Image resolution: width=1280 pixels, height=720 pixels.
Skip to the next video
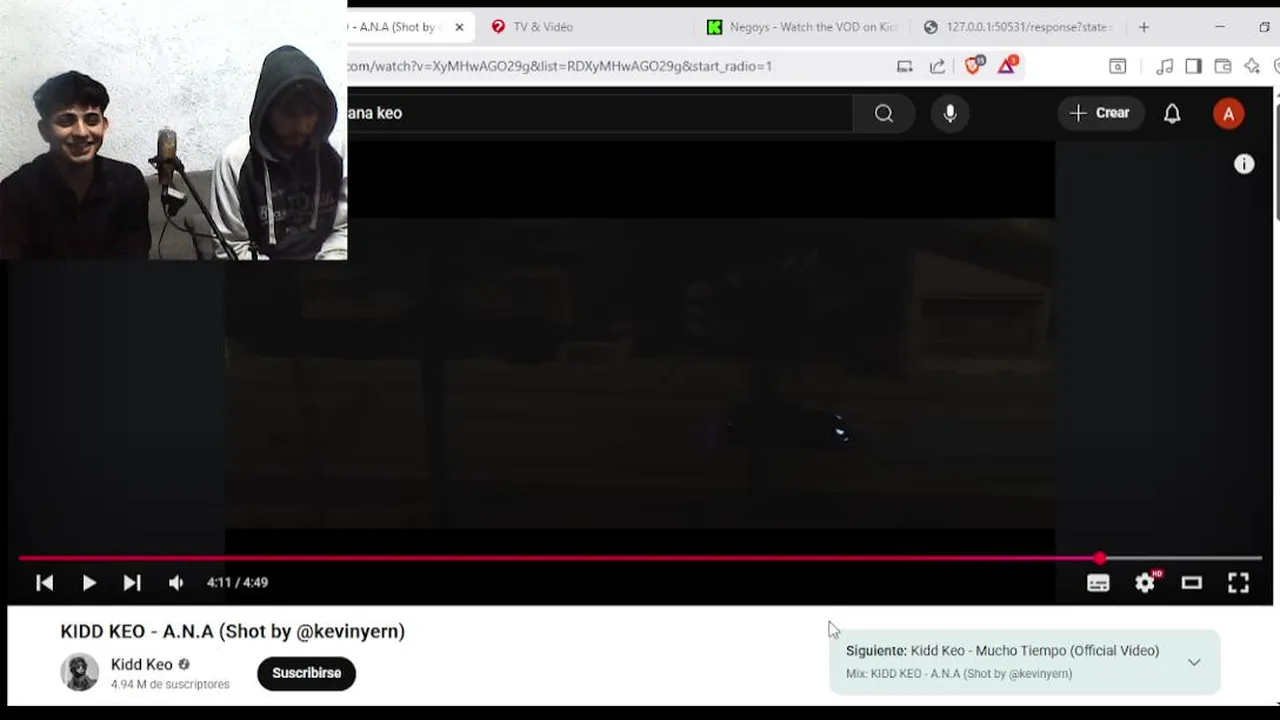[x=132, y=583]
